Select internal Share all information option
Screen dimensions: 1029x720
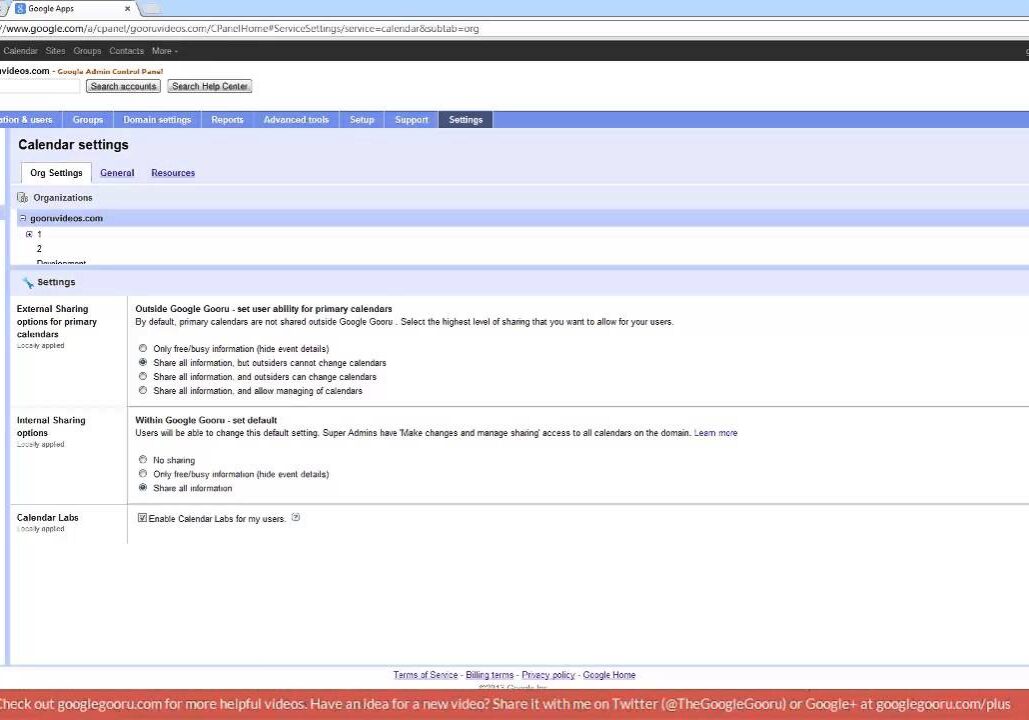coord(143,488)
